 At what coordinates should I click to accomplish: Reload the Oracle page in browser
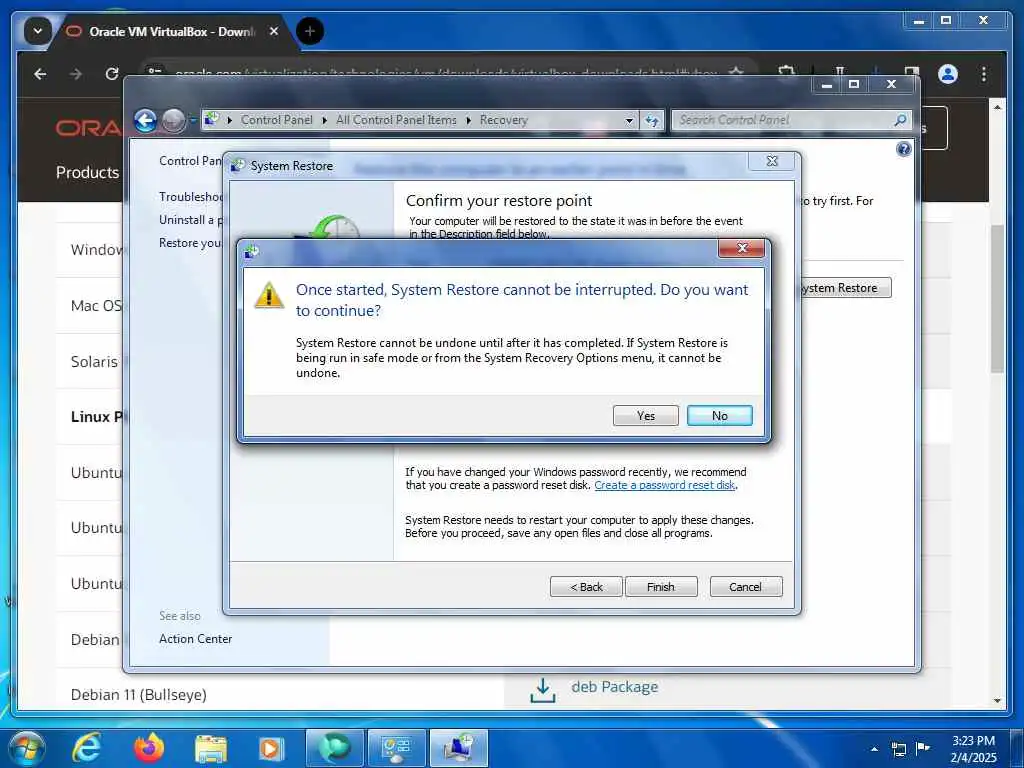tap(112, 74)
